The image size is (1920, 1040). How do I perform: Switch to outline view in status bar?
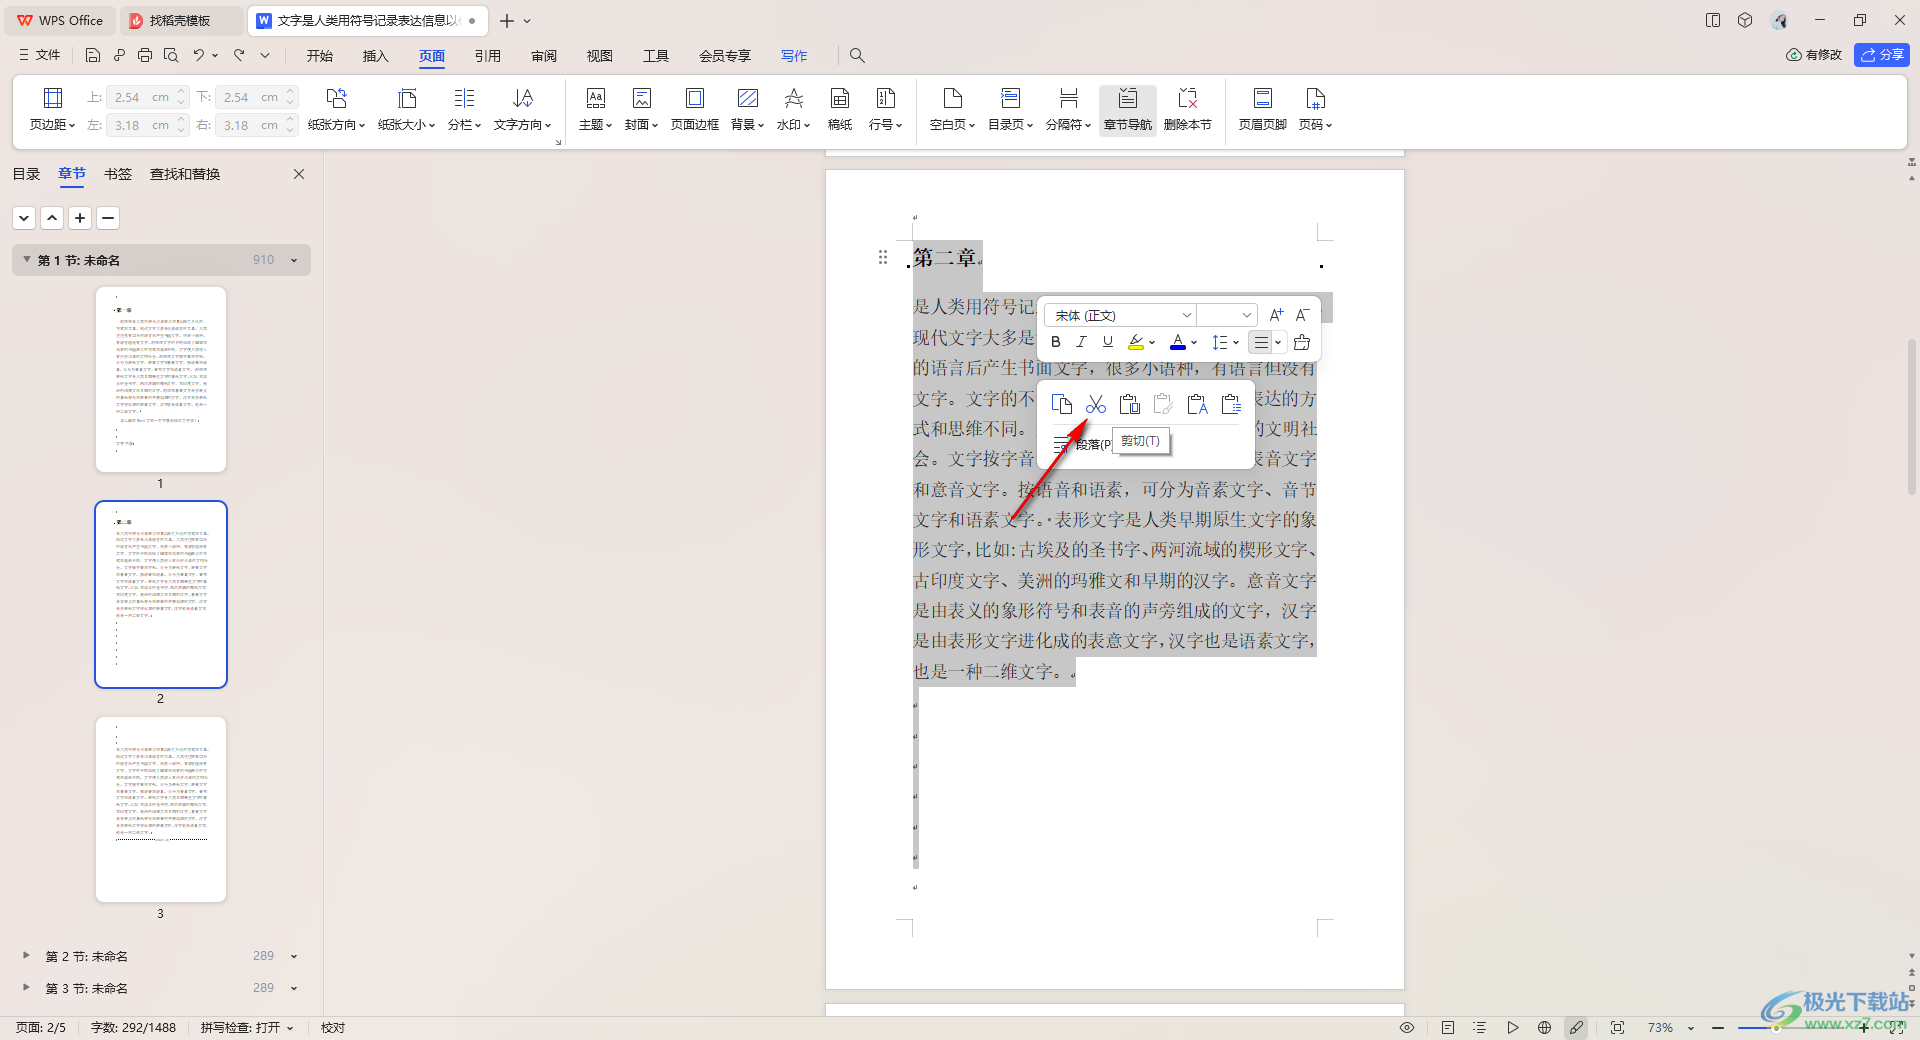1480,1027
